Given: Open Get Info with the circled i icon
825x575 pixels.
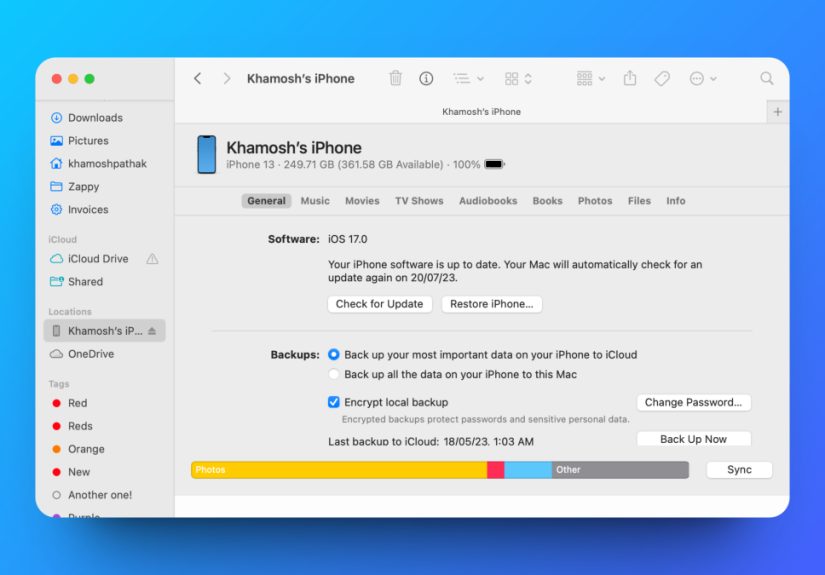Looking at the screenshot, I should click(426, 78).
